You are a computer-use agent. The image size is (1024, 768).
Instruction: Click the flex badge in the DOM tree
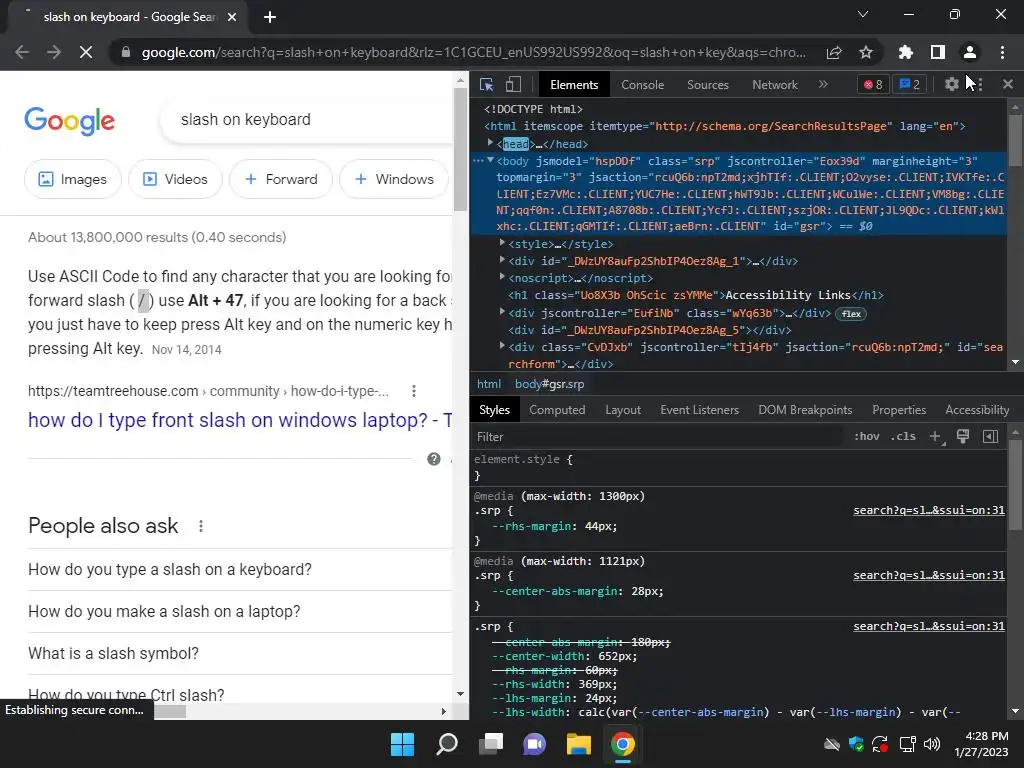[x=851, y=314]
